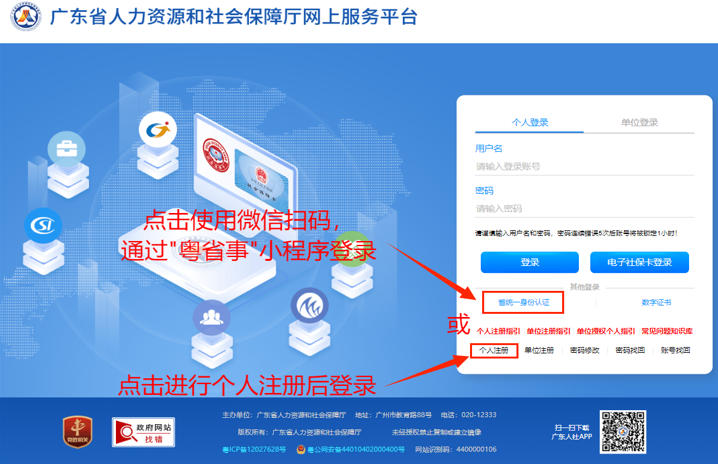This screenshot has width=718, height=464.
Task: Click the dark blue flame-like emblem icon
Action: click(x=310, y=305)
